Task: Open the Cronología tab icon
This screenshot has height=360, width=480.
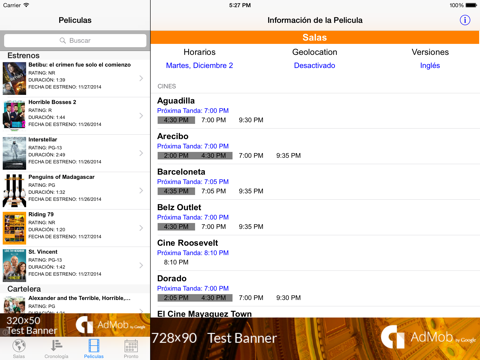Action: (56, 348)
